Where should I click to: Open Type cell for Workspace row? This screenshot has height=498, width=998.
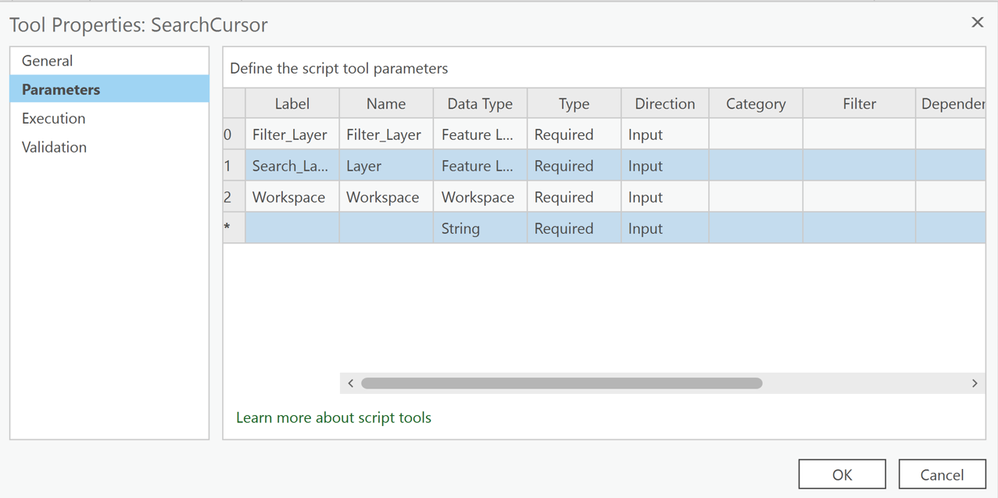pyautogui.click(x=573, y=198)
